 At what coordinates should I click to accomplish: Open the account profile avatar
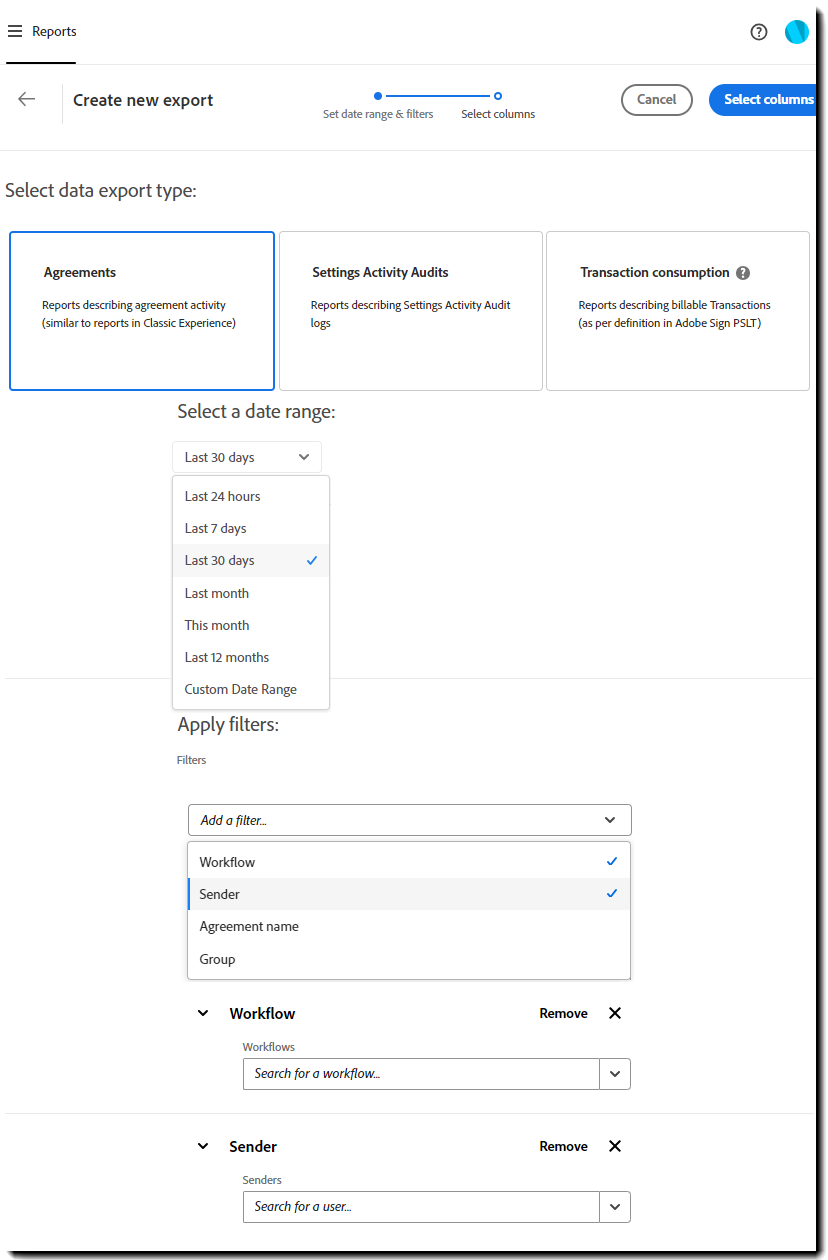(x=796, y=31)
